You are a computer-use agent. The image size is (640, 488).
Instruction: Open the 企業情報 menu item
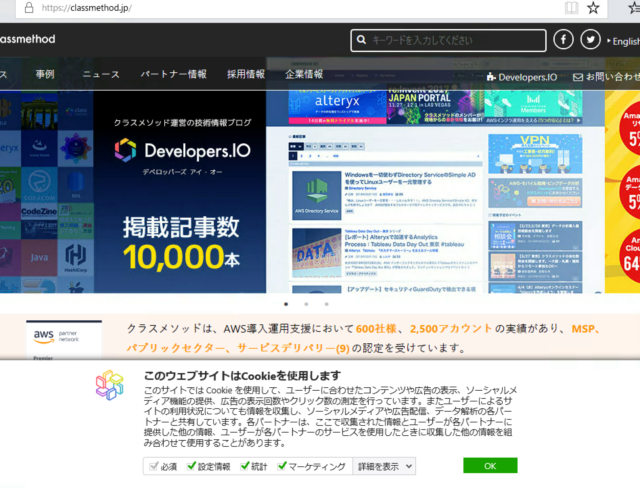(x=304, y=74)
